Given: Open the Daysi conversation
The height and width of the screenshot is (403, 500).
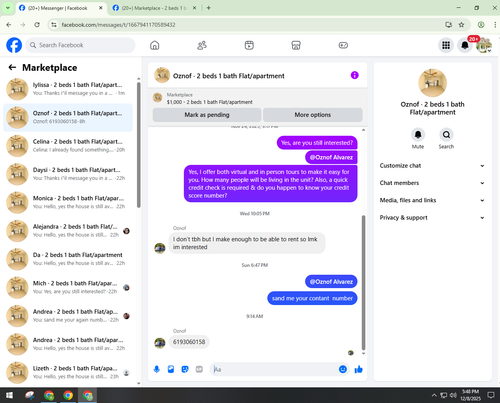Looking at the screenshot, I should [x=68, y=174].
